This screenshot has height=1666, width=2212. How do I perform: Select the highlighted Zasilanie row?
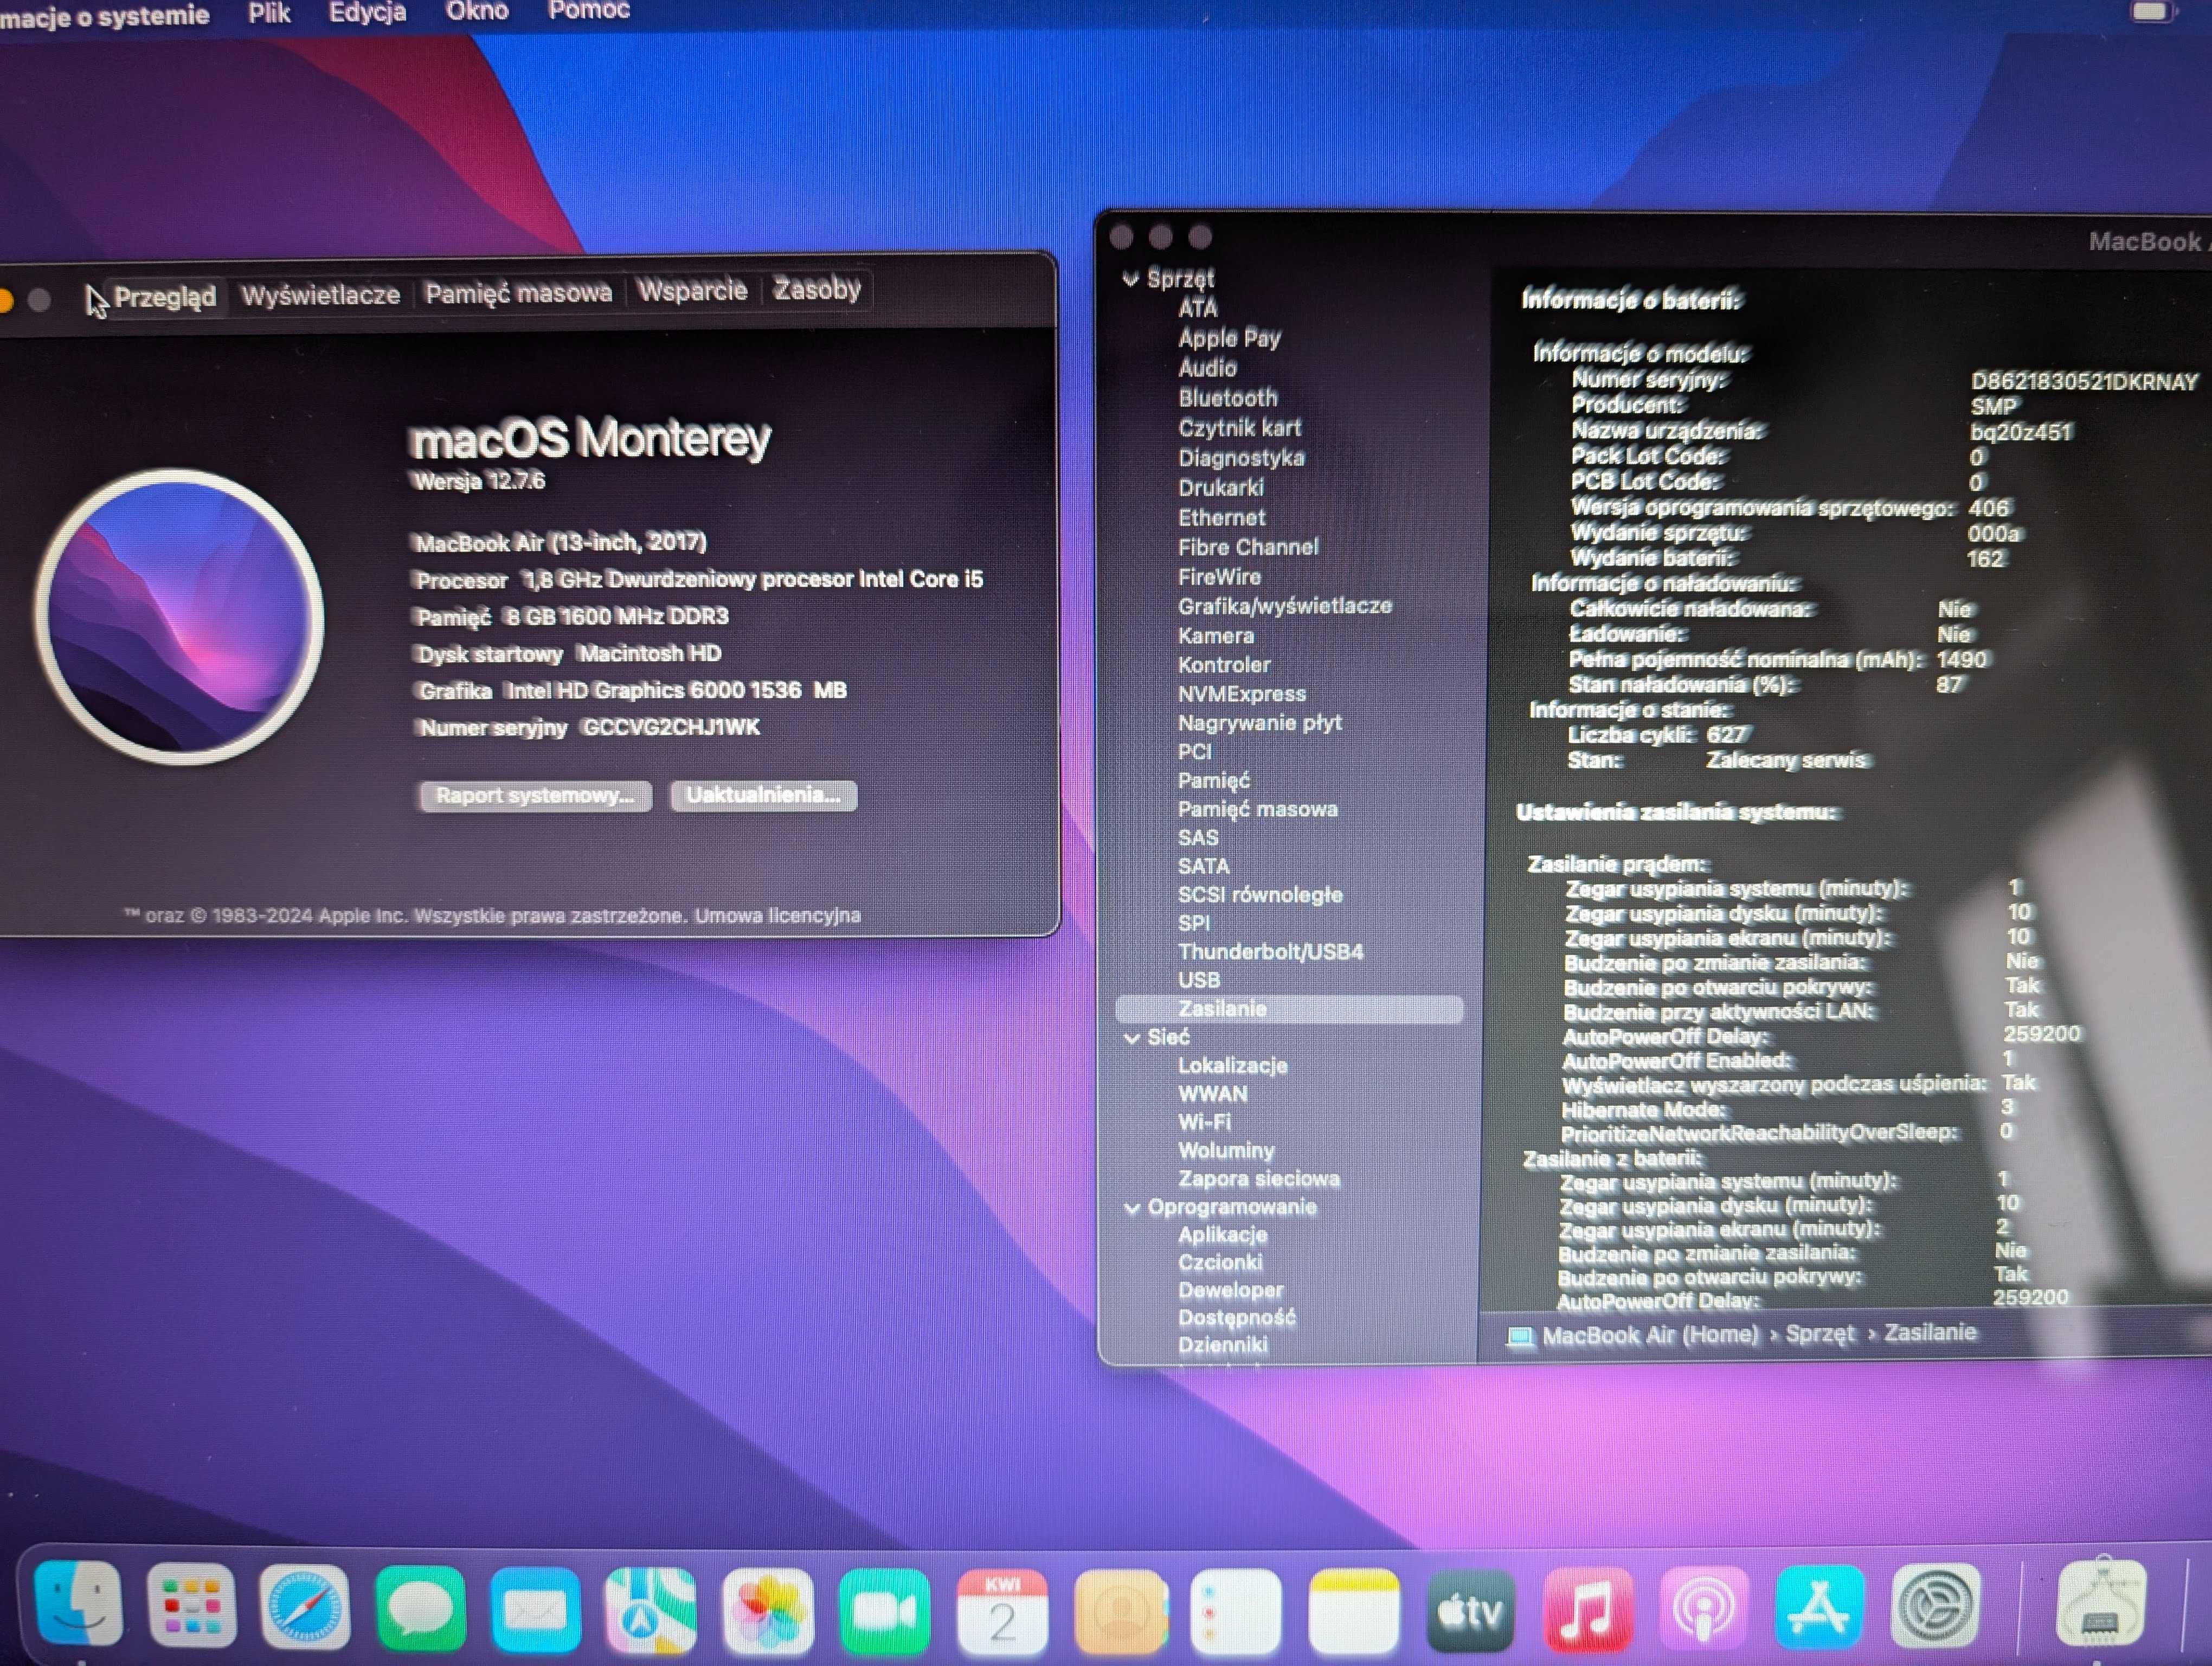pyautogui.click(x=1289, y=1009)
